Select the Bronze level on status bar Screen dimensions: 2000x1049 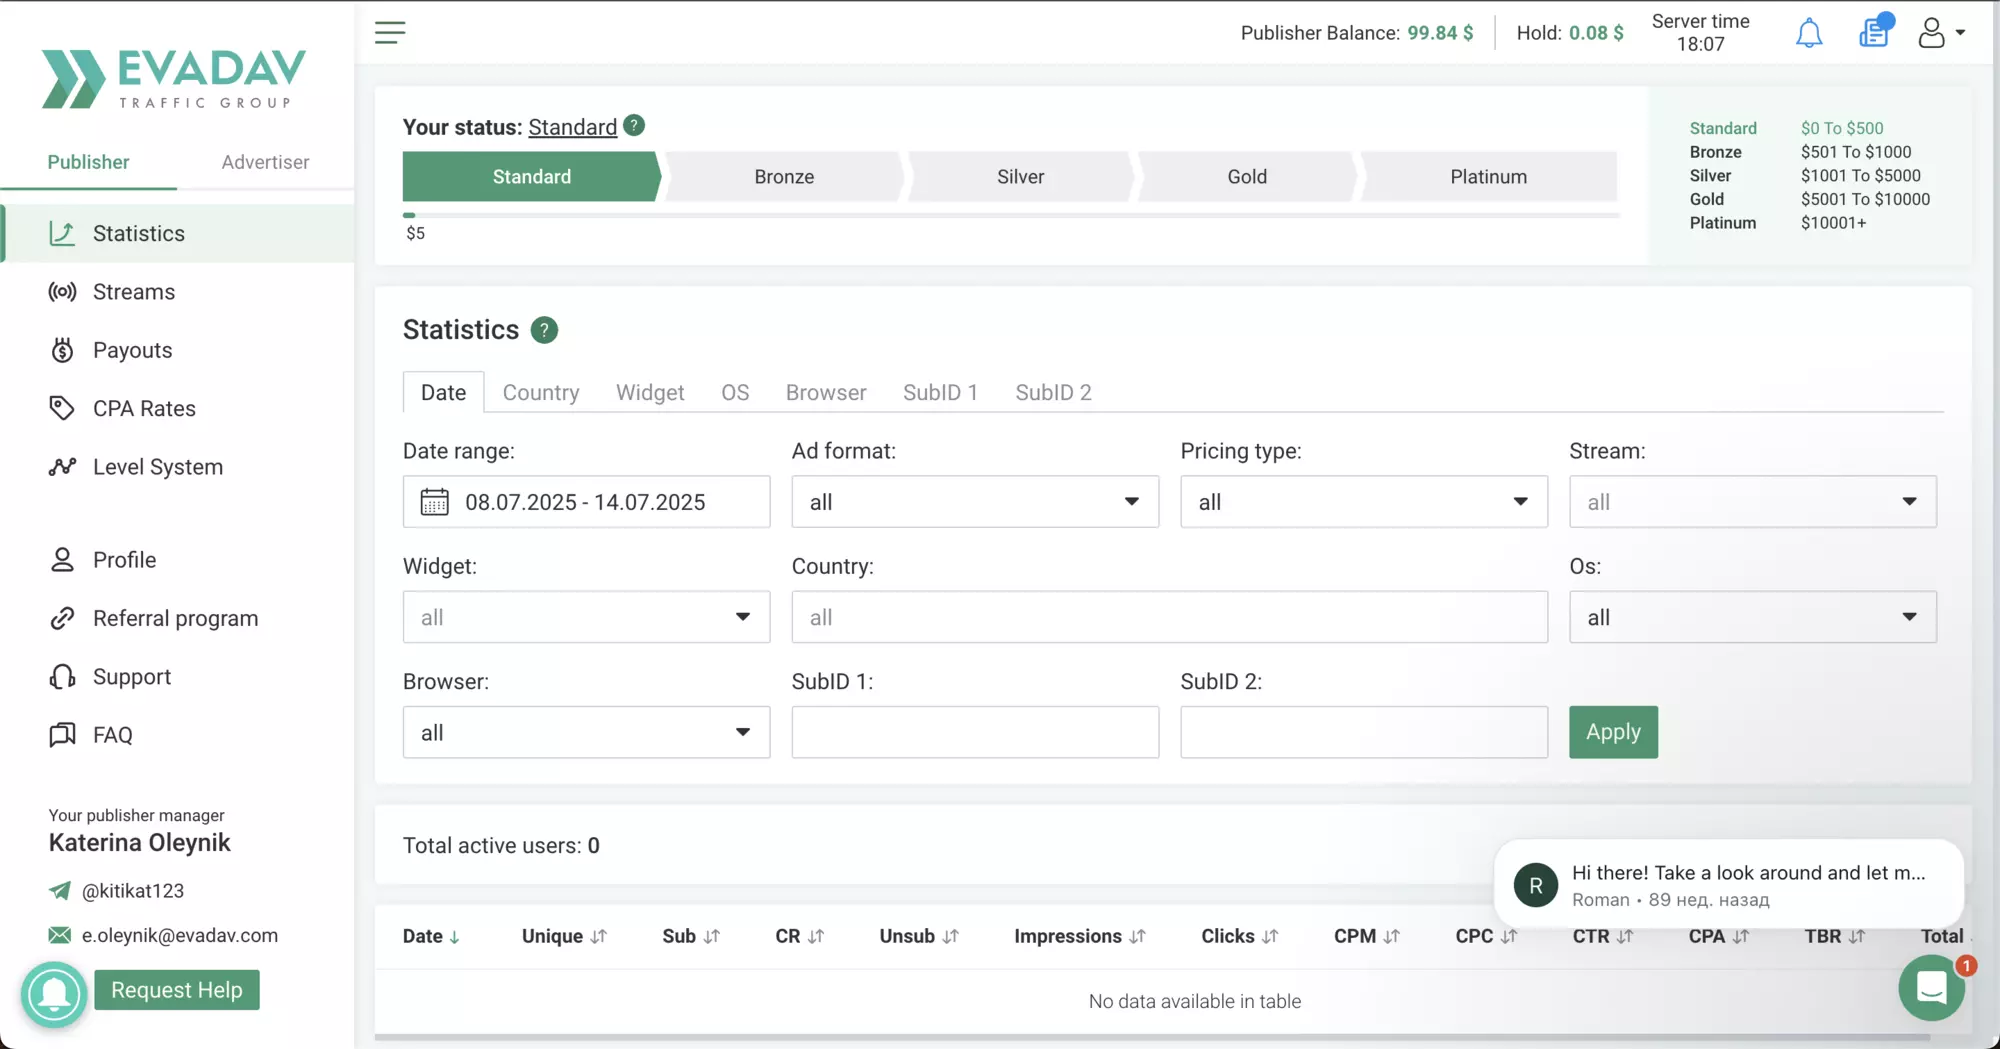(784, 177)
